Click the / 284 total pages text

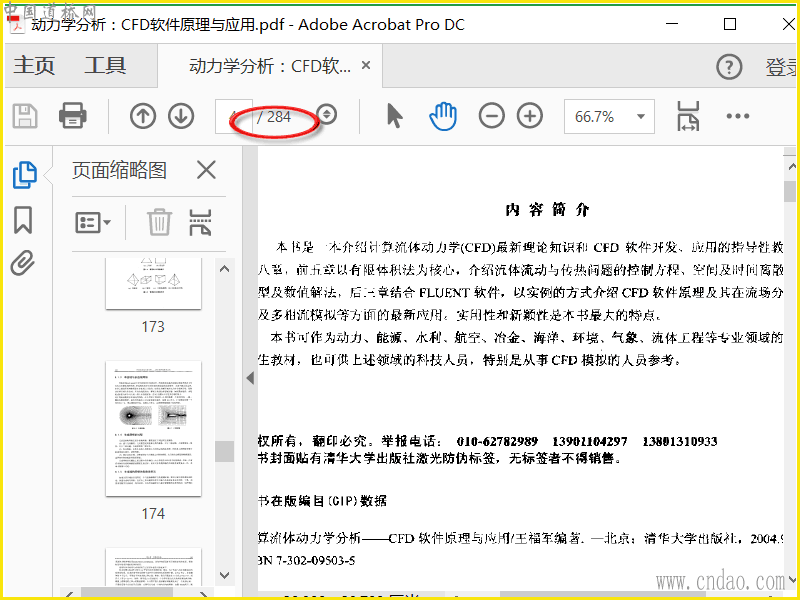(274, 117)
